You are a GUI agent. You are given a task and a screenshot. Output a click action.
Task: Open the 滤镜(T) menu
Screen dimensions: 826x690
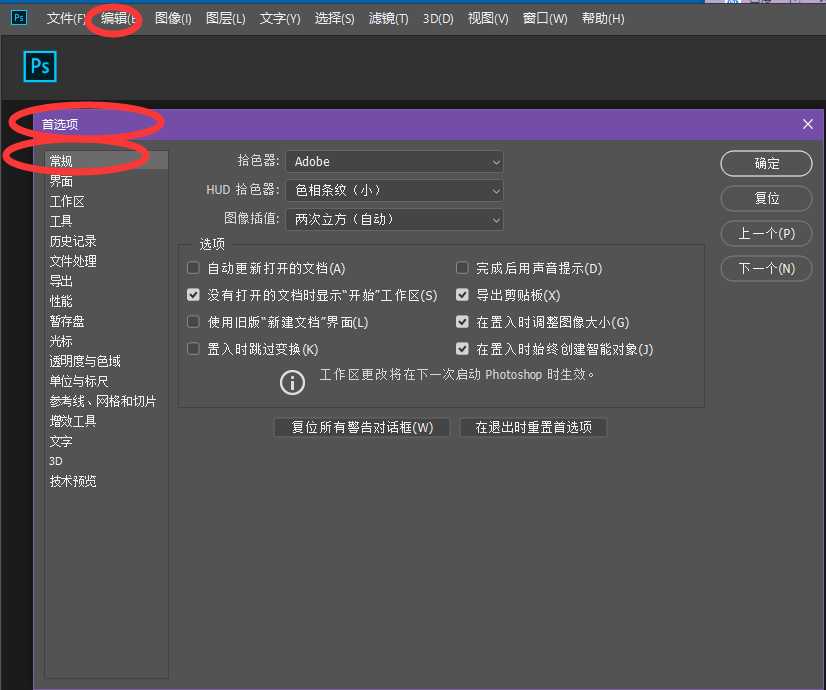[388, 18]
